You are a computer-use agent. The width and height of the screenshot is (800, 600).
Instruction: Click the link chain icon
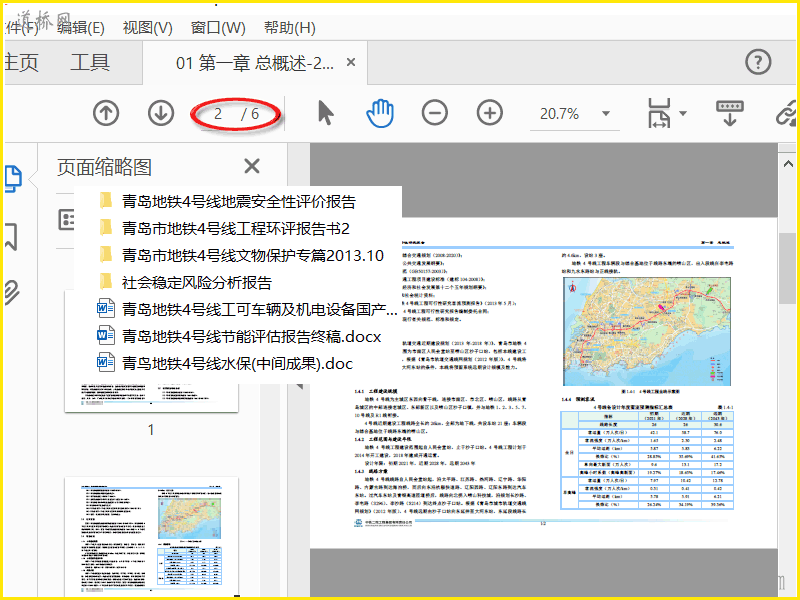[x=787, y=113]
